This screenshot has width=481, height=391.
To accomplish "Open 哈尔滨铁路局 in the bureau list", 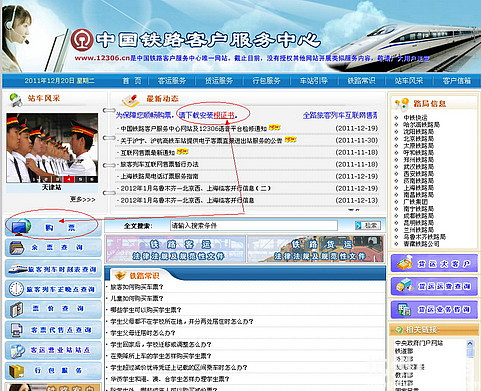I will click(422, 125).
